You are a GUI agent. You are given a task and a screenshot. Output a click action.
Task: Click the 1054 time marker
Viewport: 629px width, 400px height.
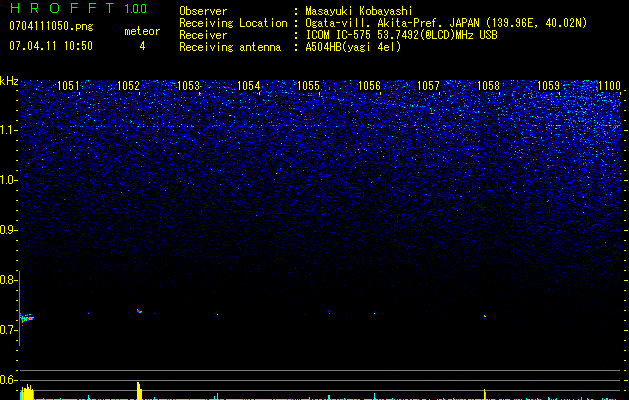tap(248, 86)
